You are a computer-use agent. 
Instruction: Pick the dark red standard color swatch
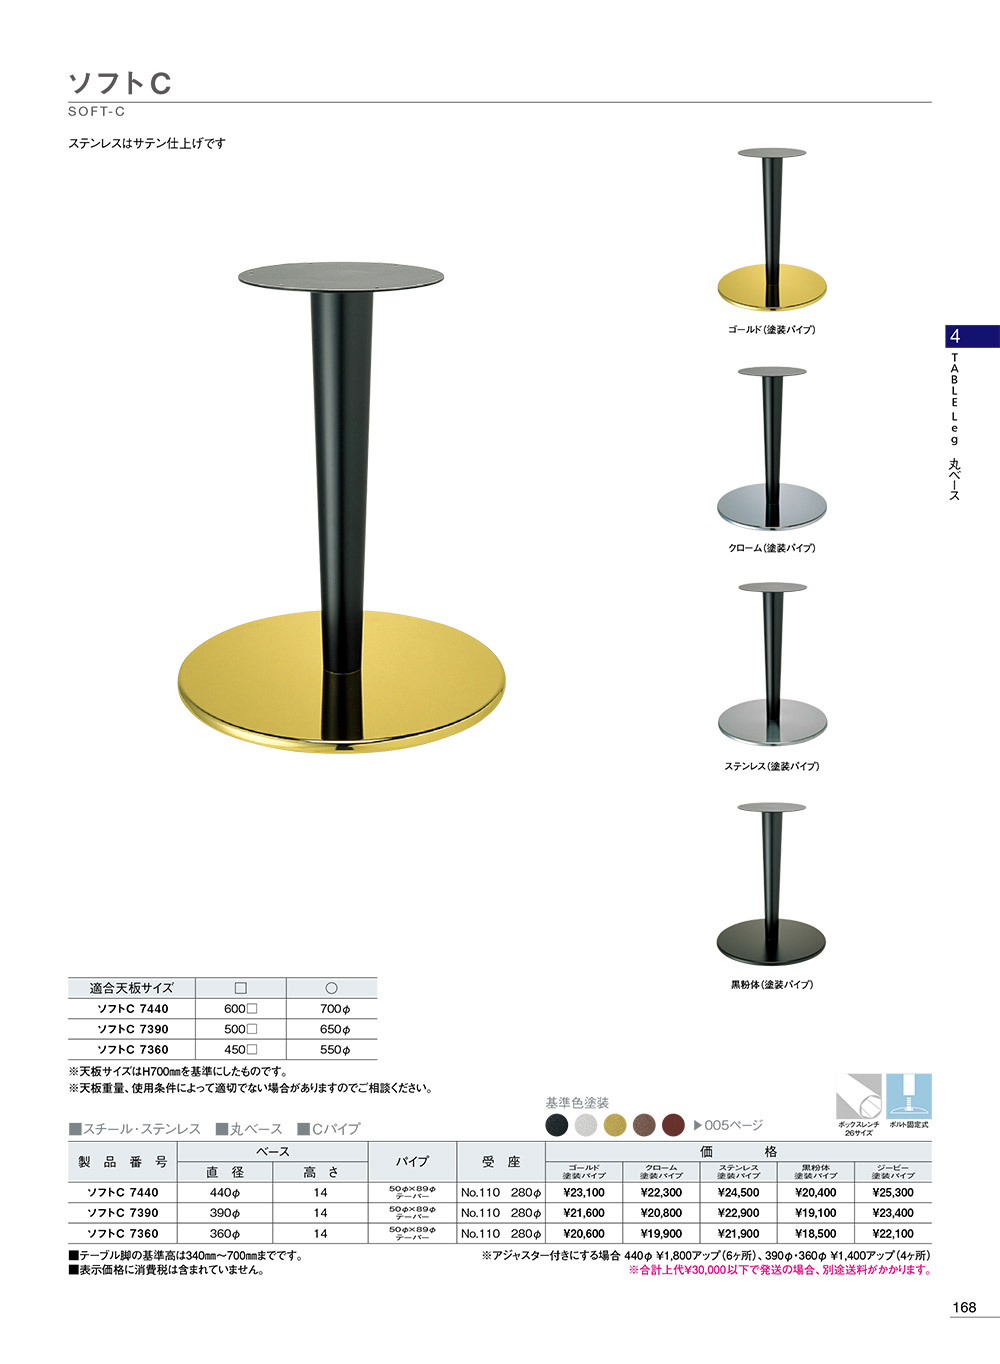click(x=673, y=1125)
